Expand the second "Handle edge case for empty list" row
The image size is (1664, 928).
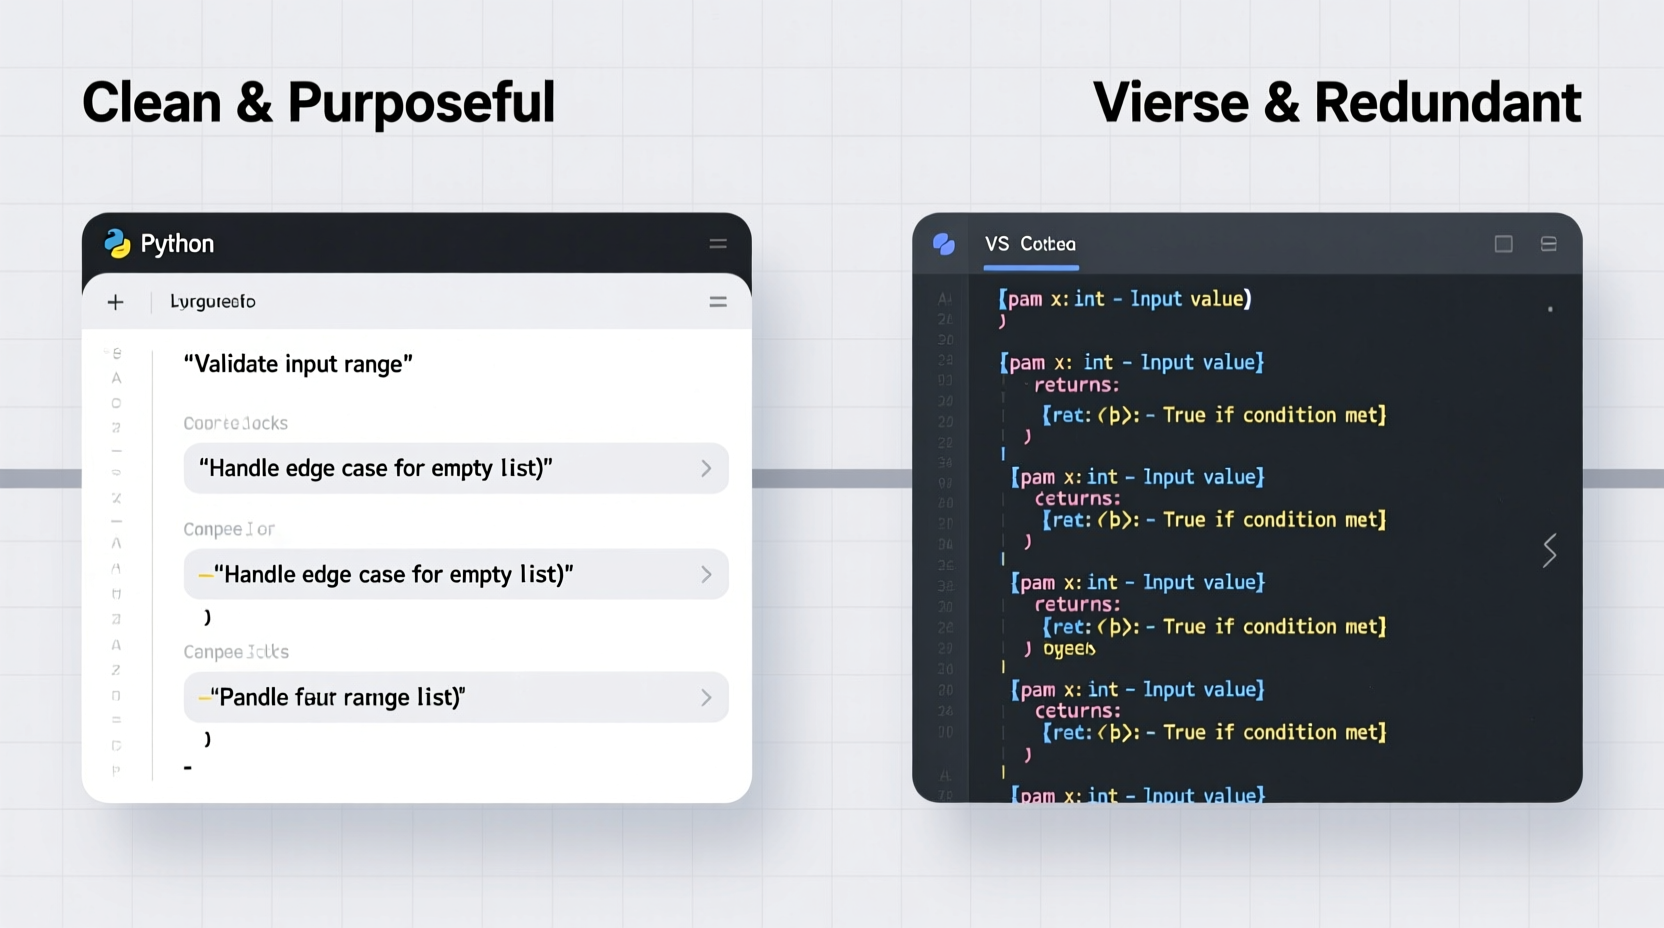point(456,574)
